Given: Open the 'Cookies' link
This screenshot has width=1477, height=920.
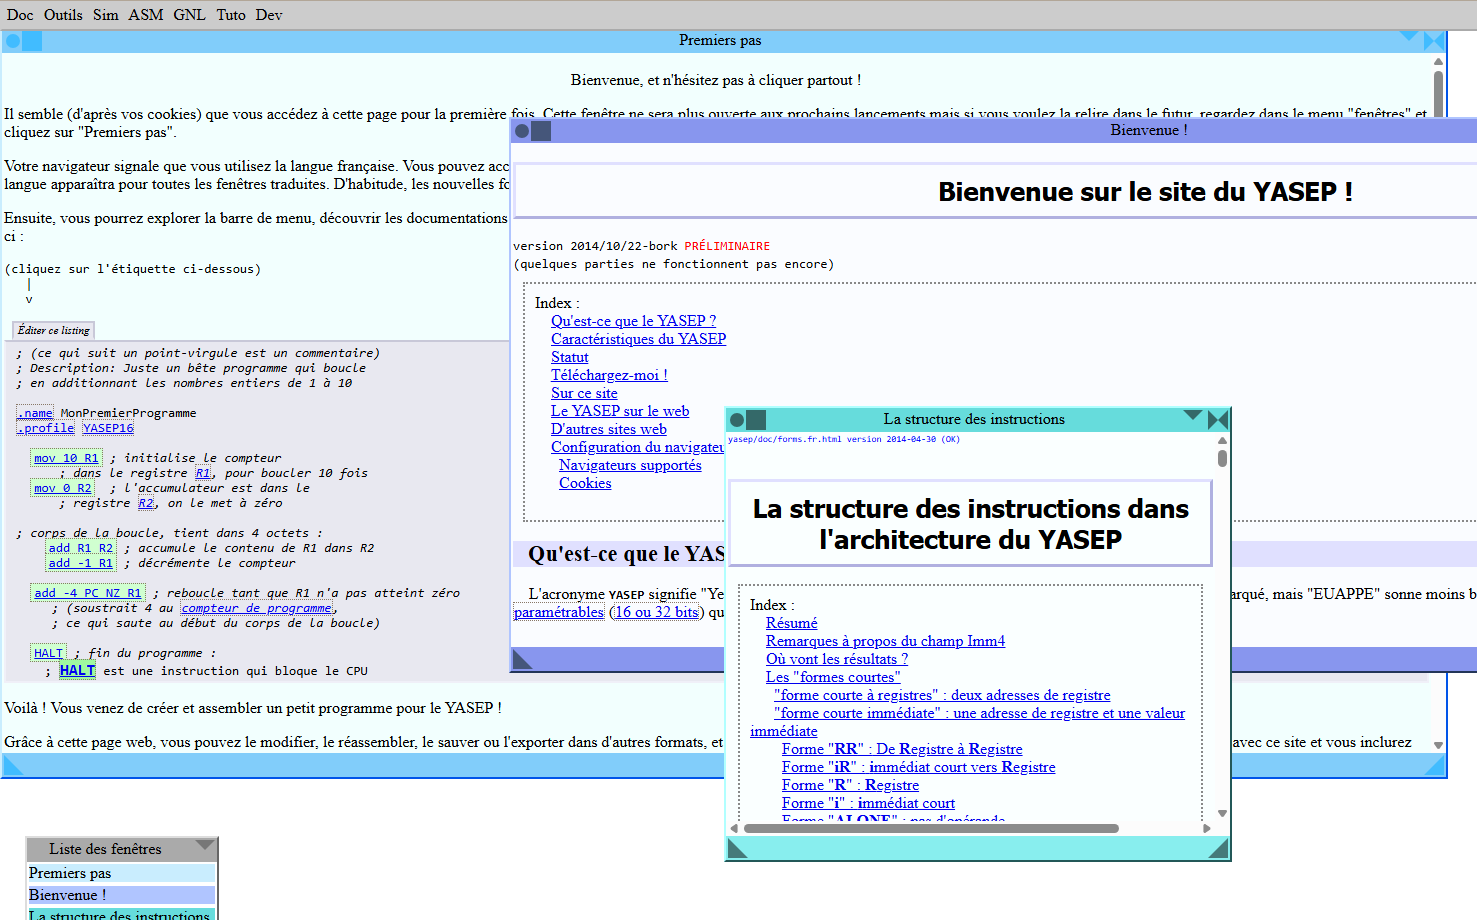Looking at the screenshot, I should pos(585,483).
